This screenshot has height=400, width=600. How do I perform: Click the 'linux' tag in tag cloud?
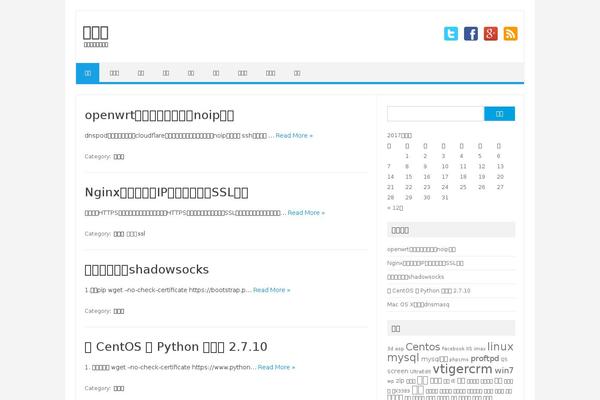(500, 347)
